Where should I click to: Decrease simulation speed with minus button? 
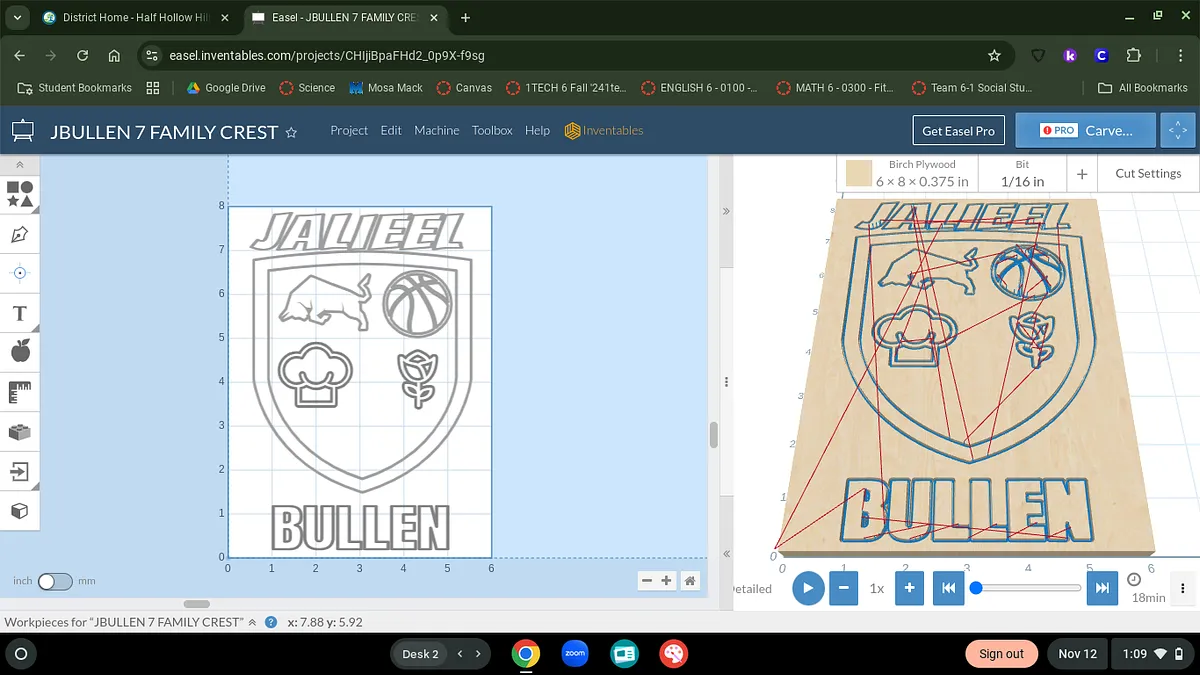click(x=843, y=588)
